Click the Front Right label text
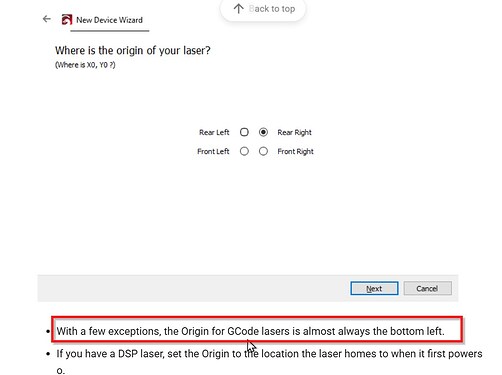 295,151
